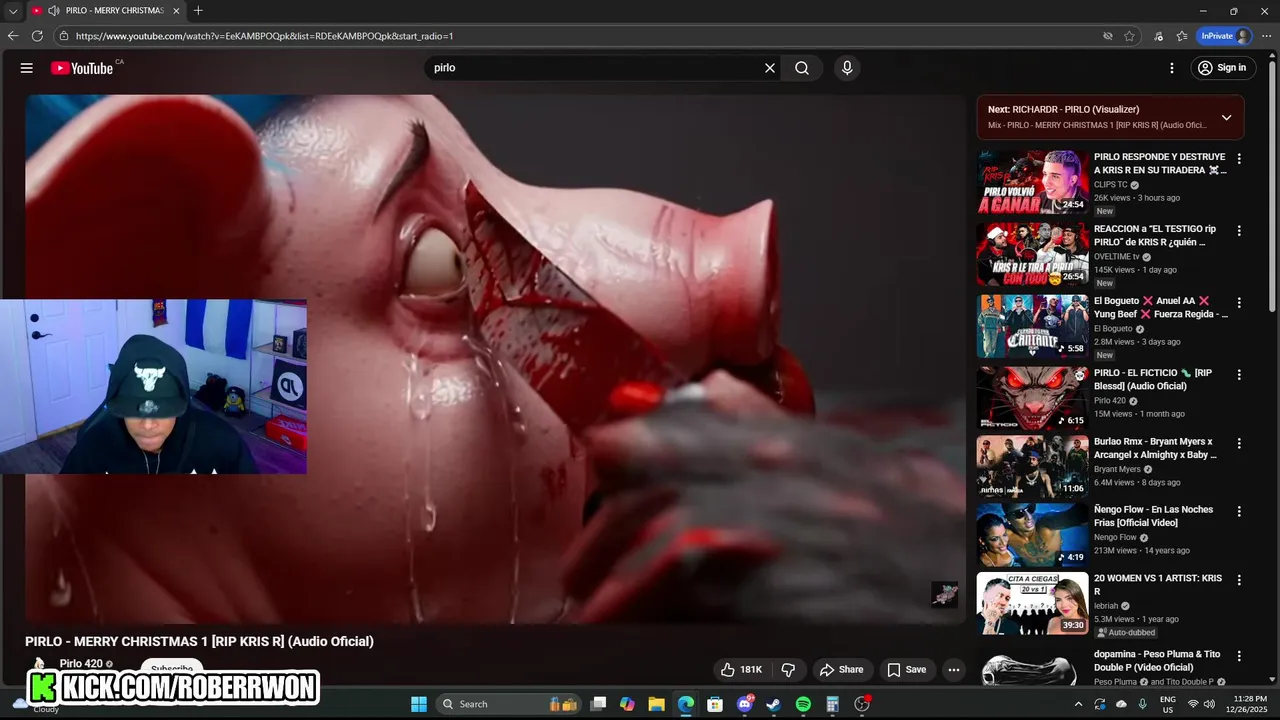
Task: Open options for '20 WOMEN VS 1 ARTIST' video
Action: [x=1239, y=579]
